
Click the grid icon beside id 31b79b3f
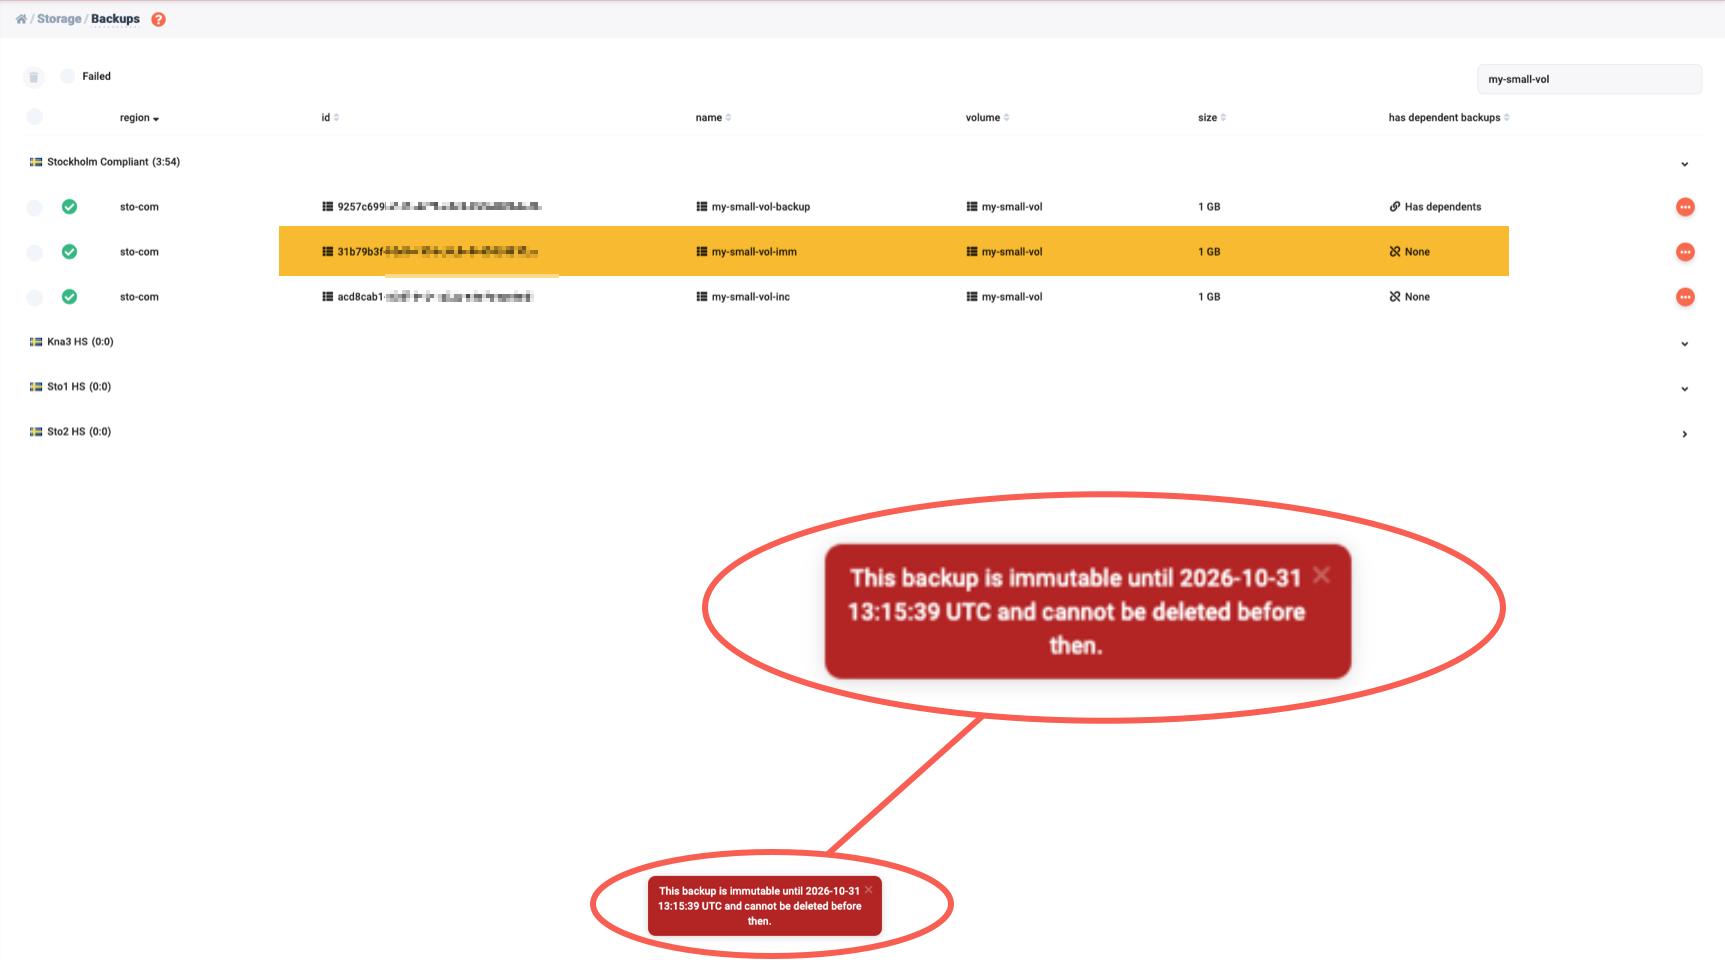[x=327, y=252]
